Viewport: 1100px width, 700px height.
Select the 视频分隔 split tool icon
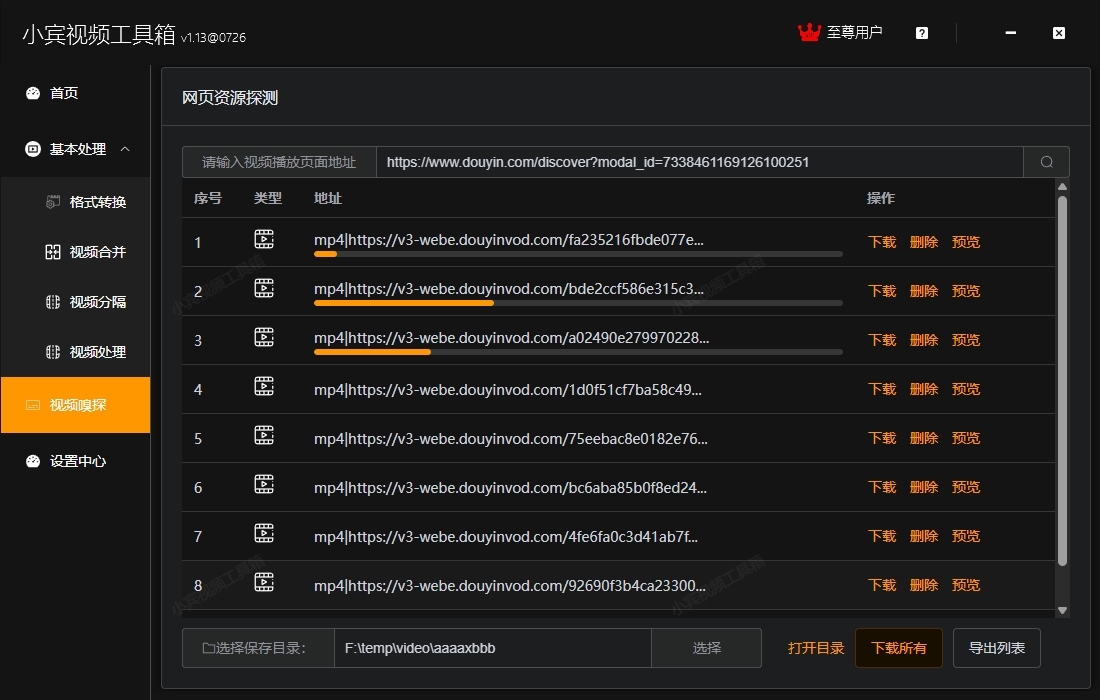51,302
